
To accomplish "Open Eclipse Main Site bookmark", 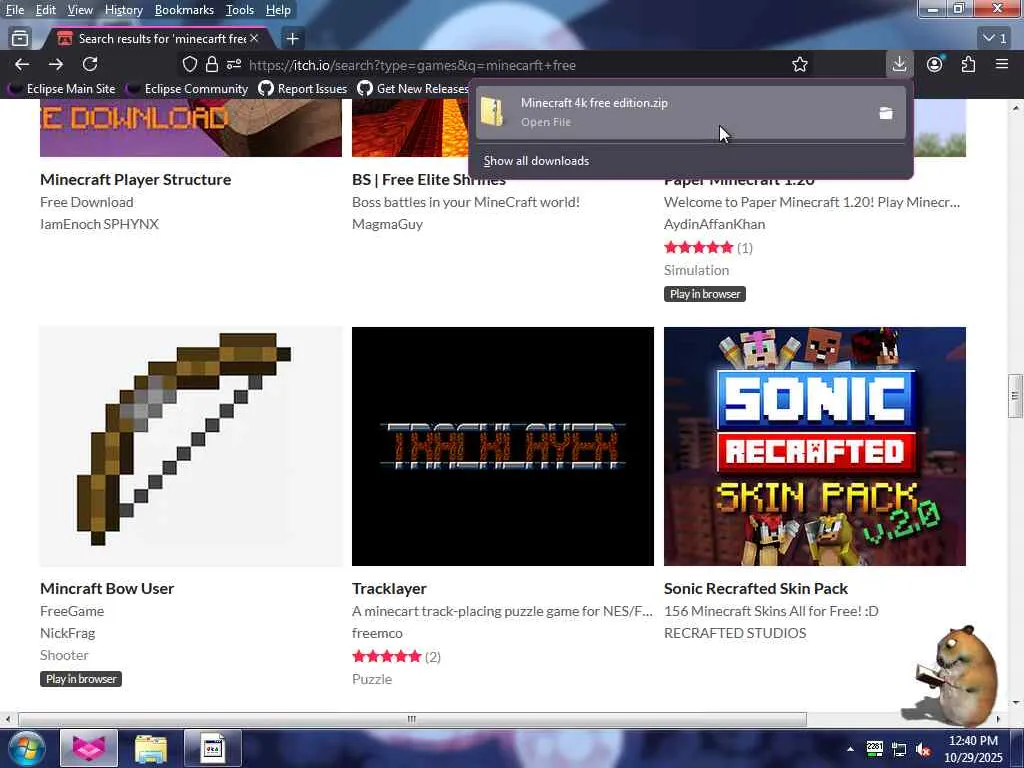I will 62,89.
